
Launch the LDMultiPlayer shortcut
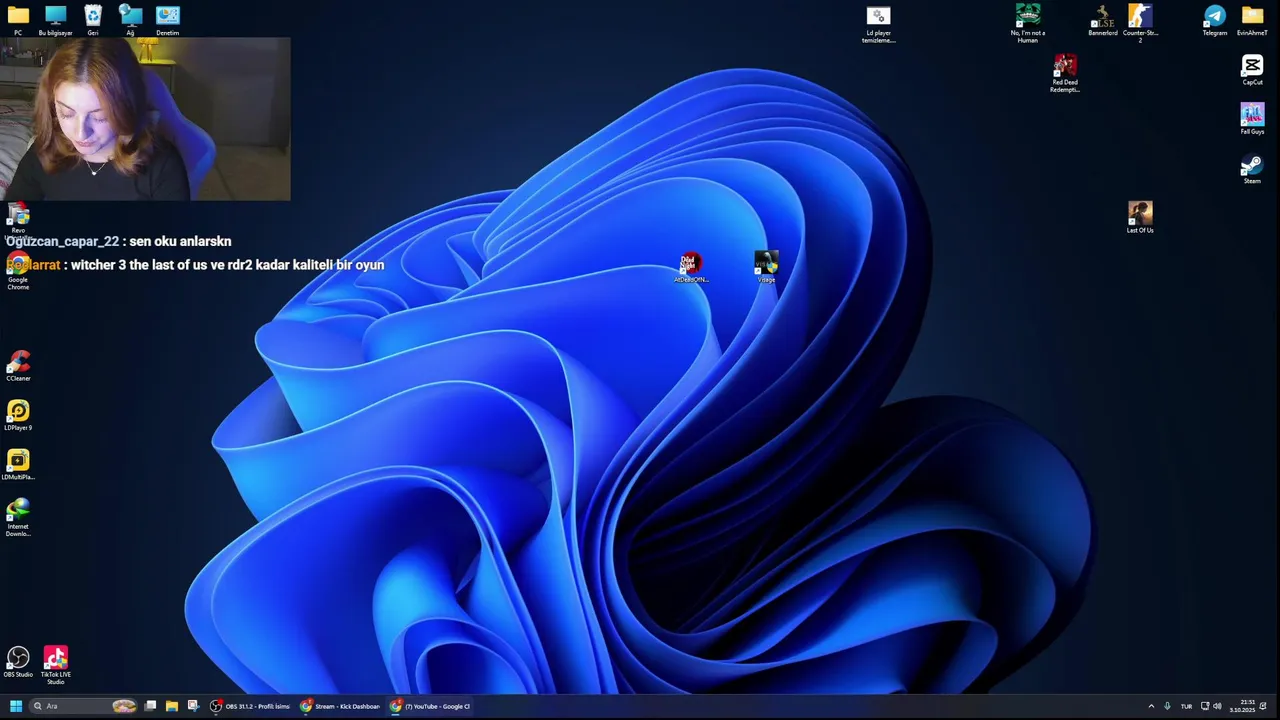click(18, 464)
